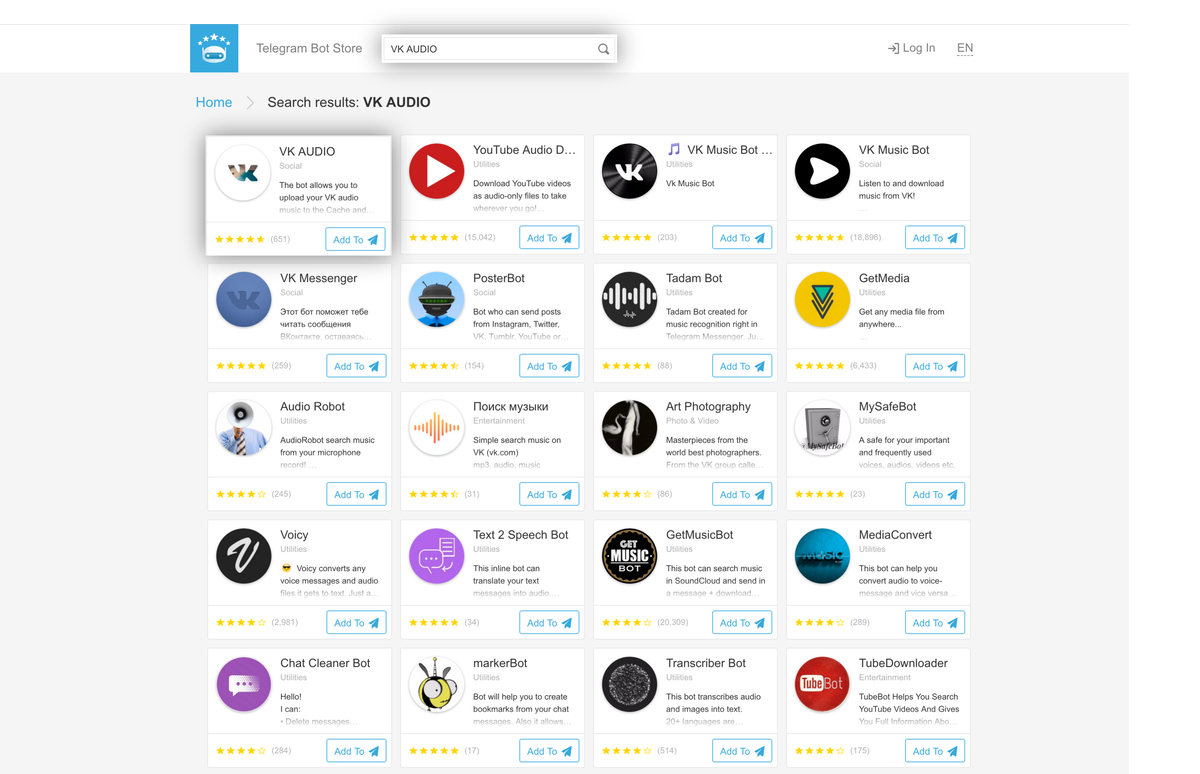1200x774 pixels.
Task: Add Audio Robot via Add To
Action: [x=356, y=494]
